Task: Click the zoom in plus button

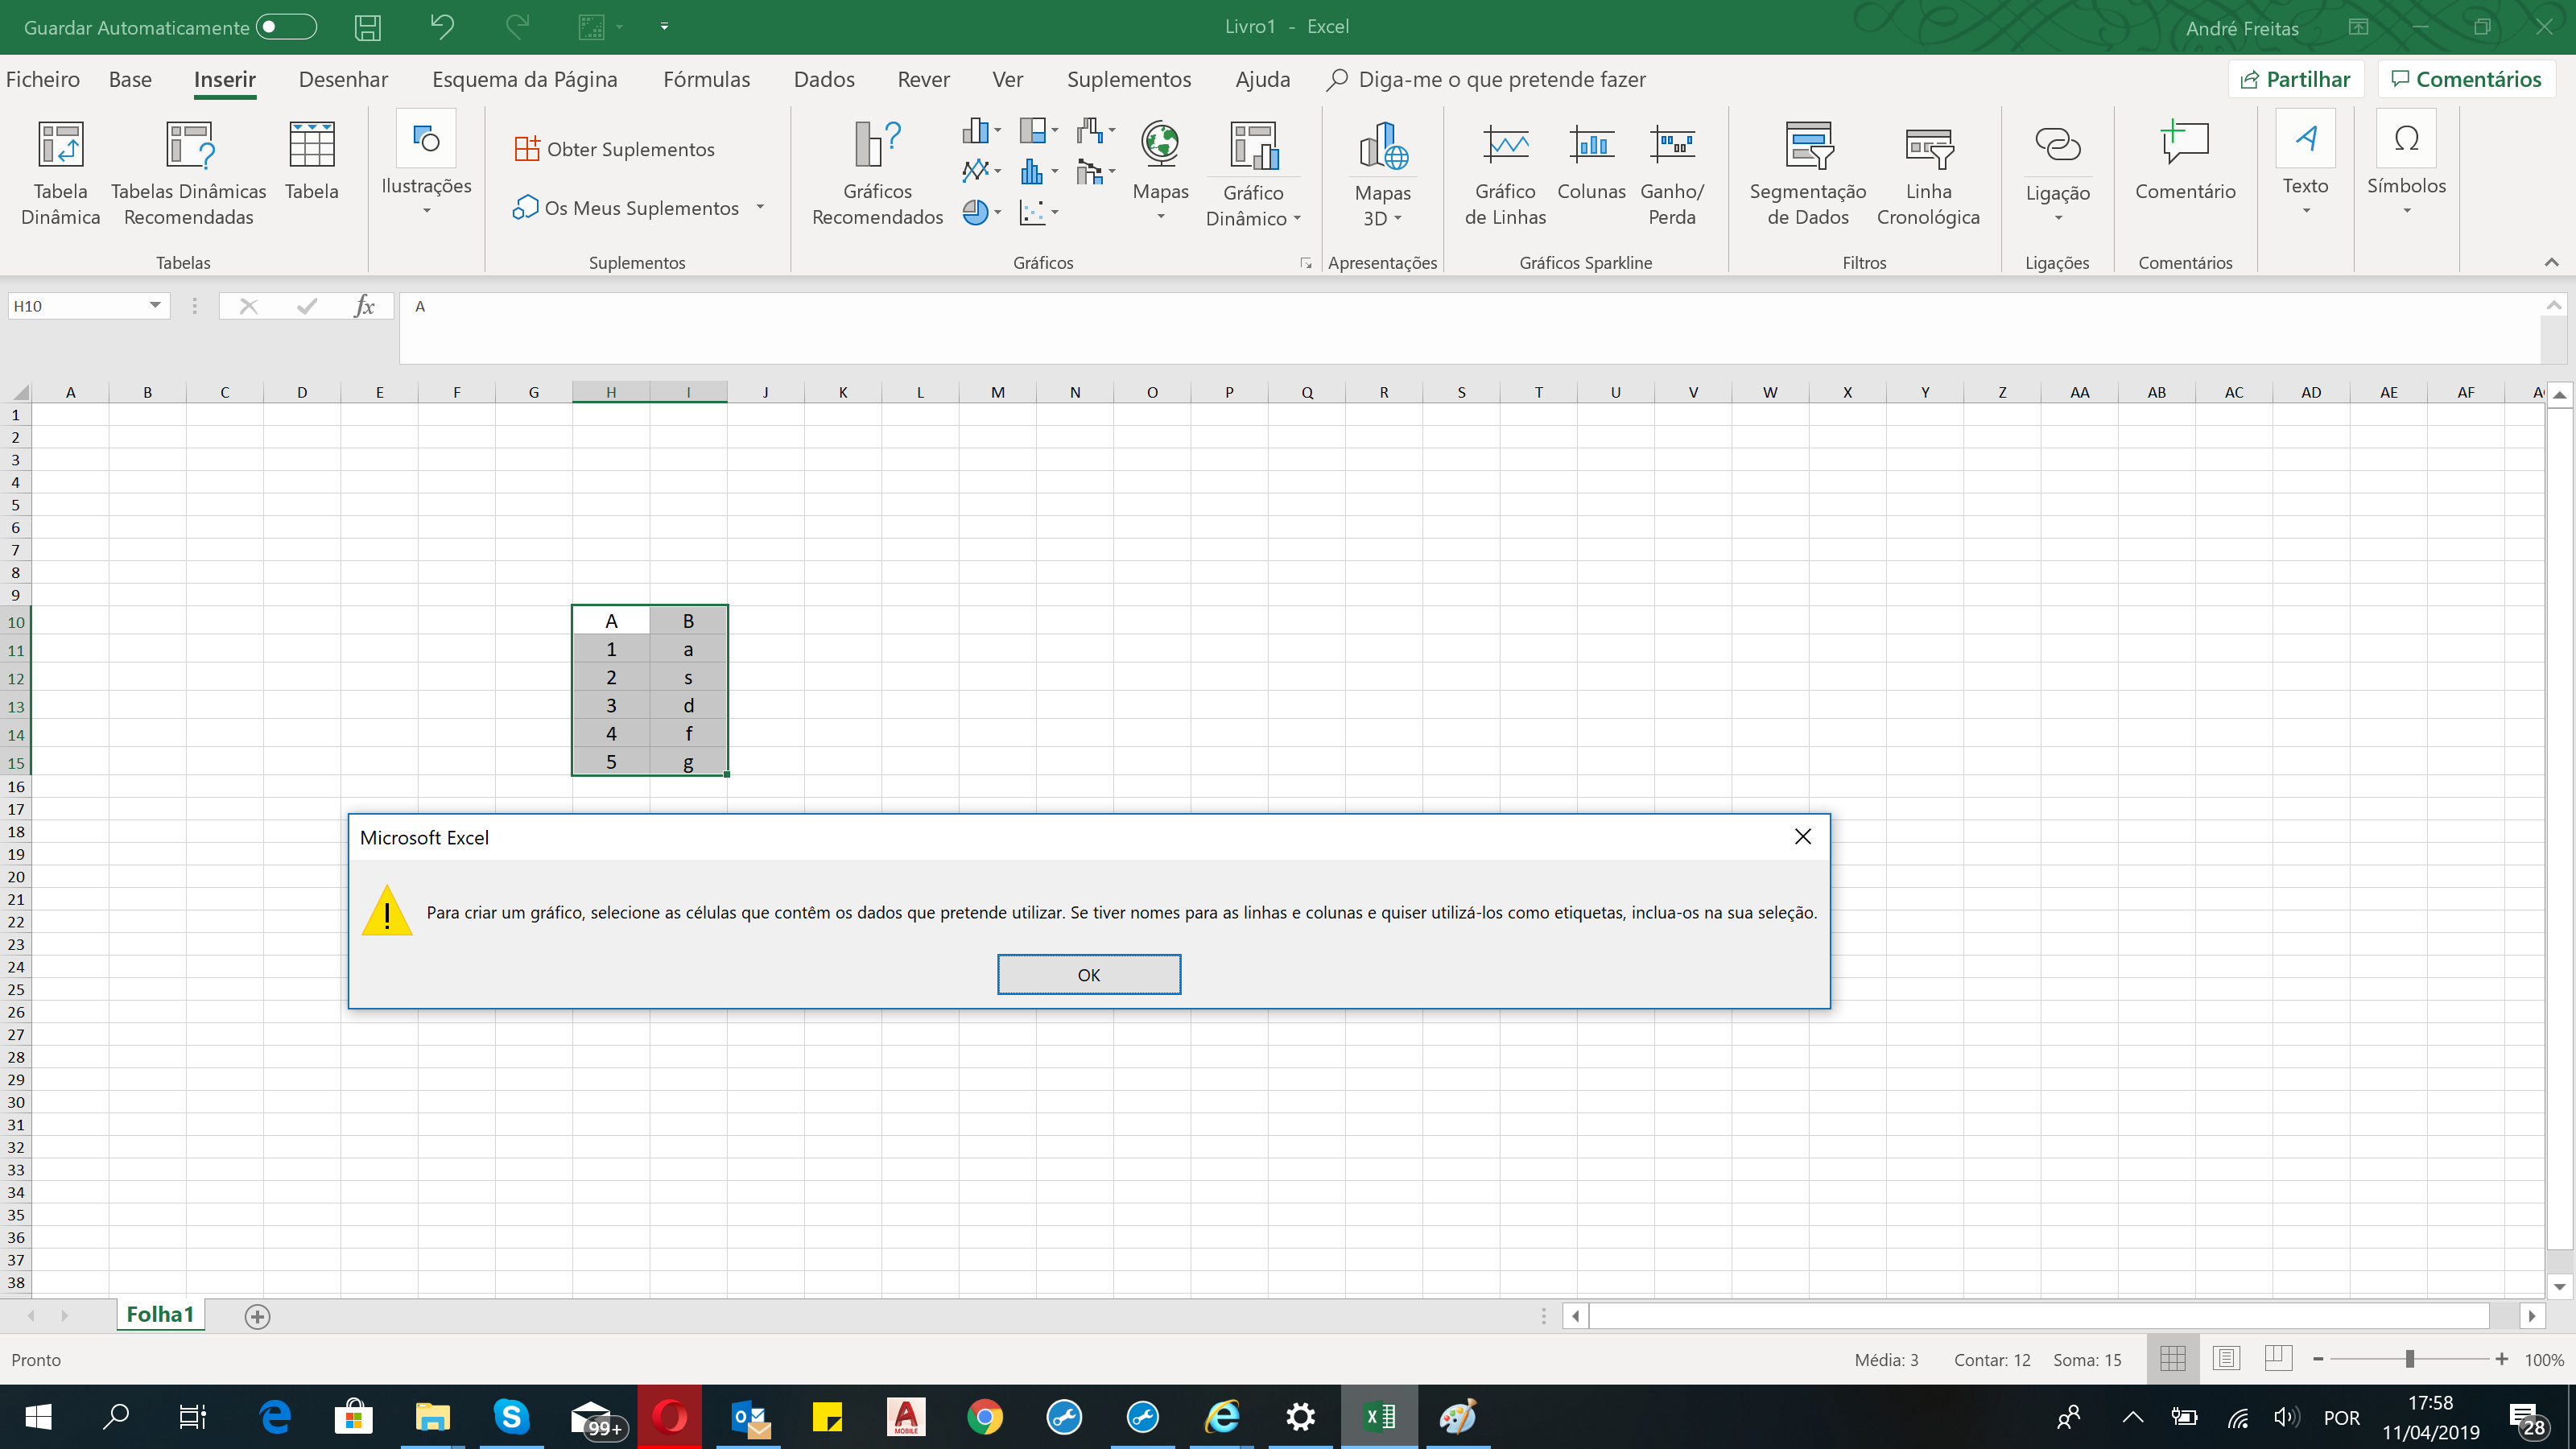Action: [2501, 1360]
